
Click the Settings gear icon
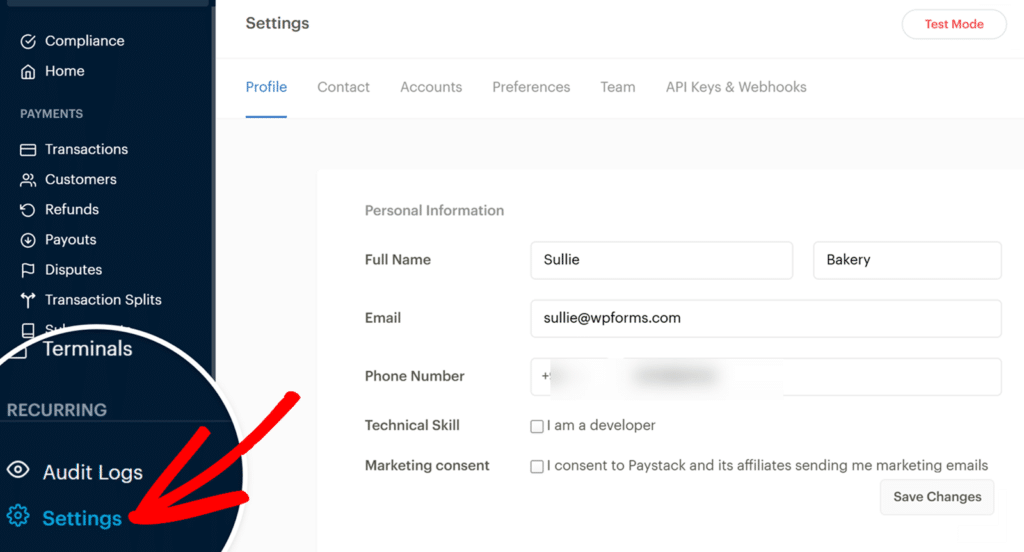pos(18,515)
